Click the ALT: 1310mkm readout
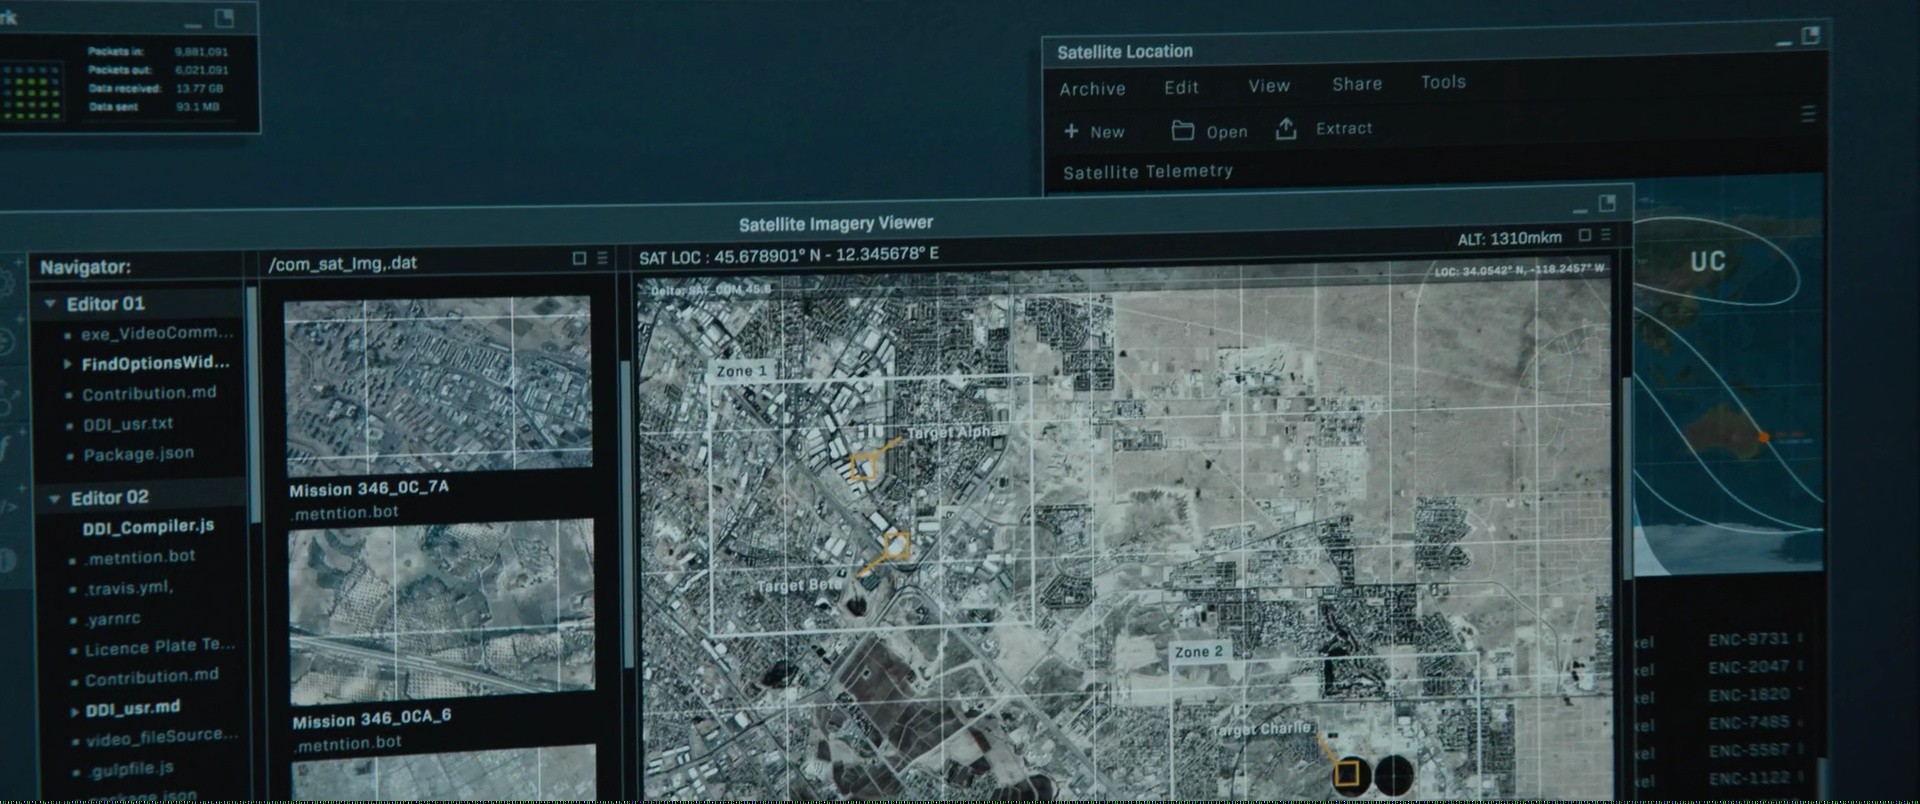The image size is (1920, 804). pos(1509,238)
